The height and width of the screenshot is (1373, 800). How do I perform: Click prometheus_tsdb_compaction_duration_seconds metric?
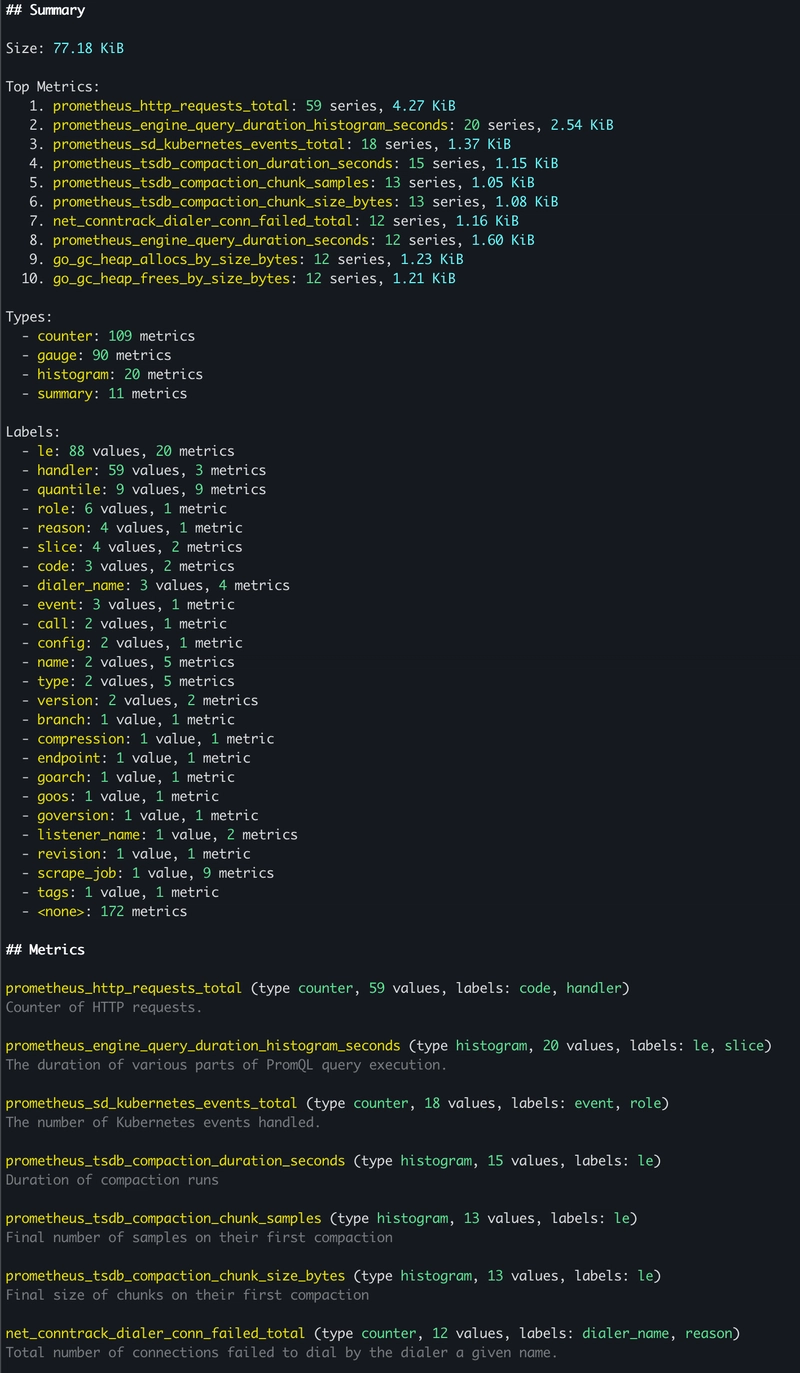point(200,163)
